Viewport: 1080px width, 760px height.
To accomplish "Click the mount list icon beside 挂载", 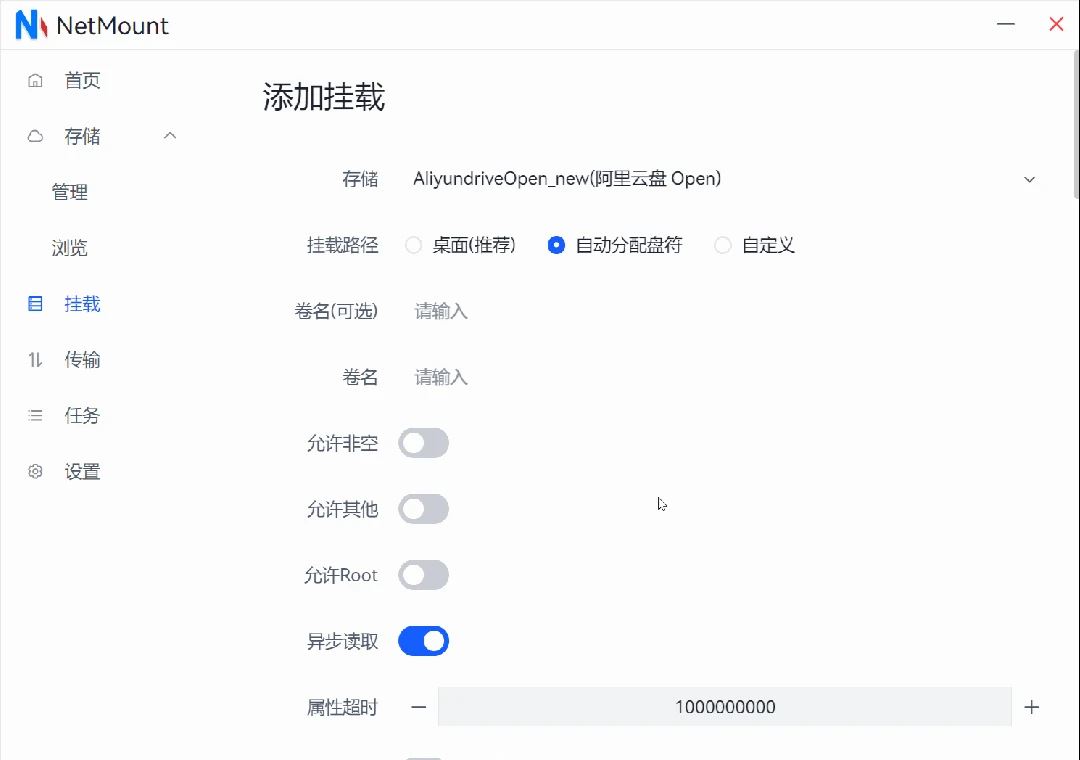I will coord(35,304).
